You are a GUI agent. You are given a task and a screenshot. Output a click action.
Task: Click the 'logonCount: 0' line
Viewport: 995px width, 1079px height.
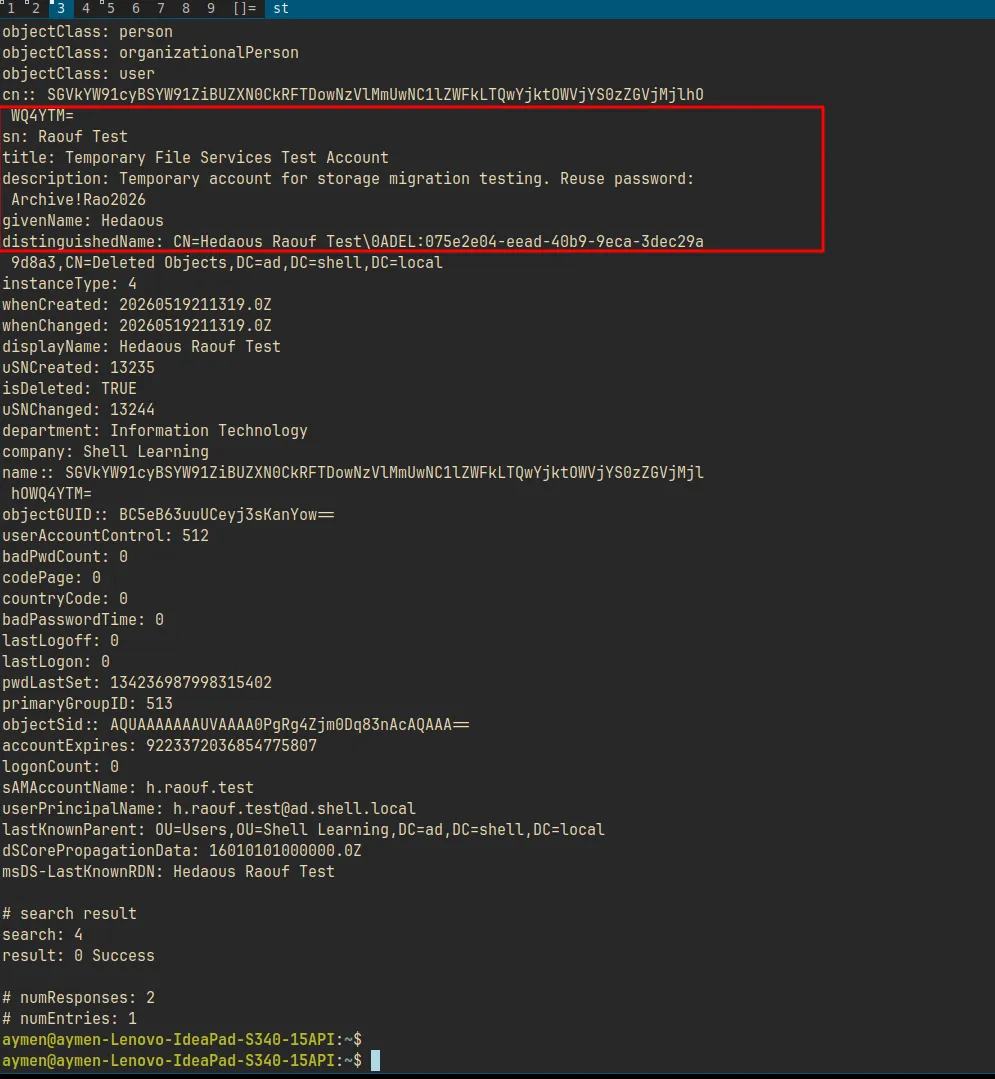pyautogui.click(x=61, y=767)
